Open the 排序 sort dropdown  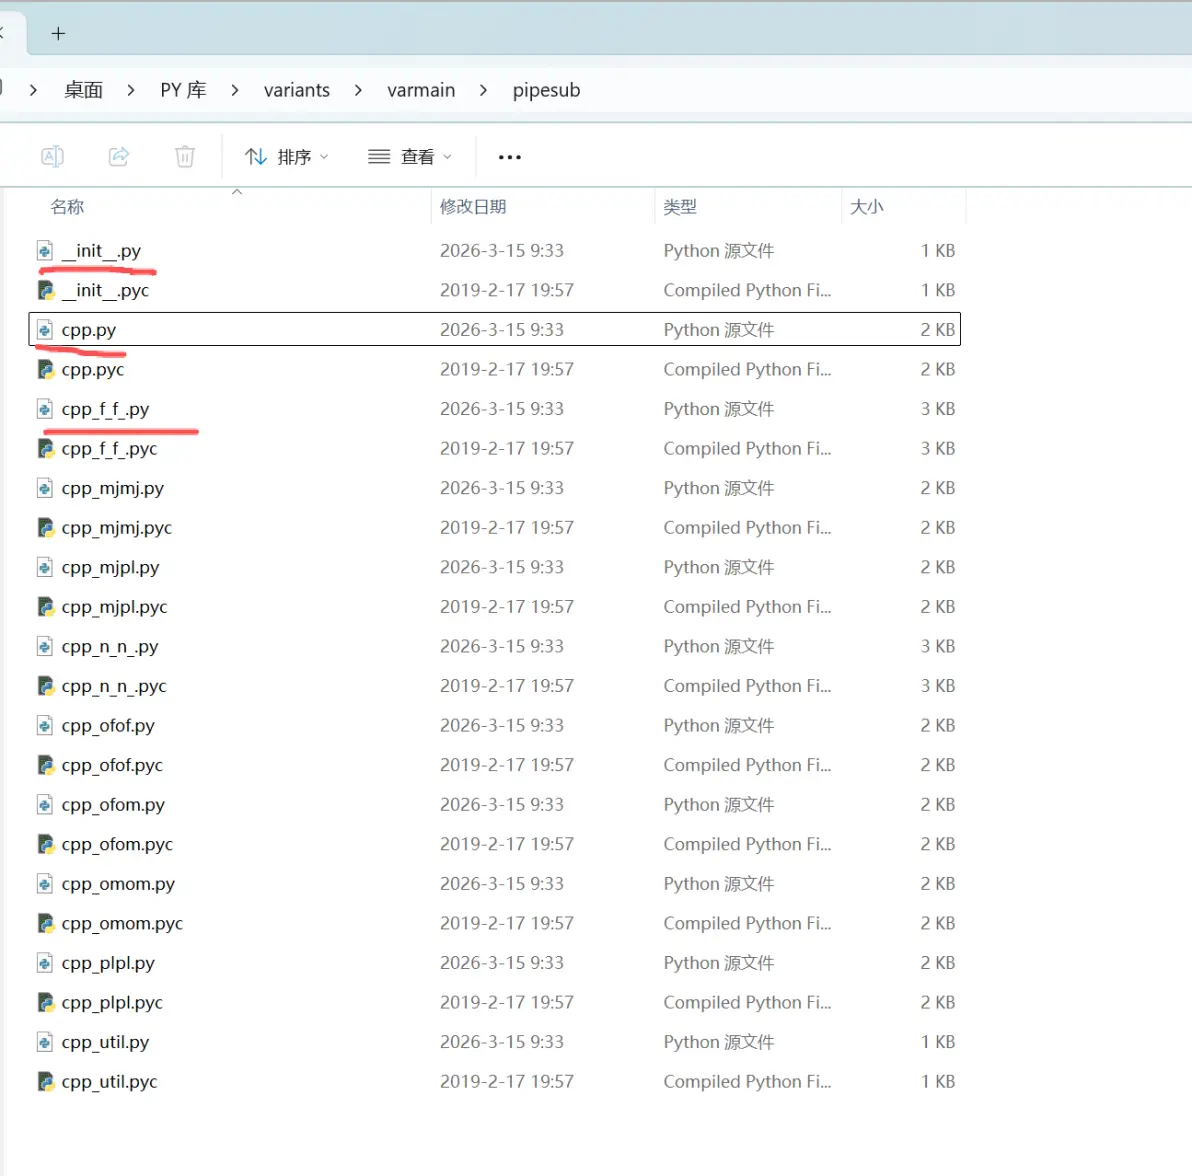[287, 157]
